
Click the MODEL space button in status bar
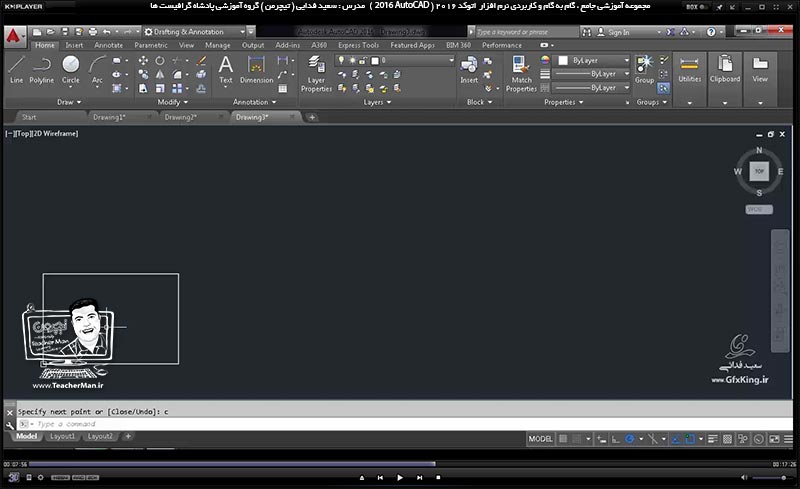click(540, 439)
